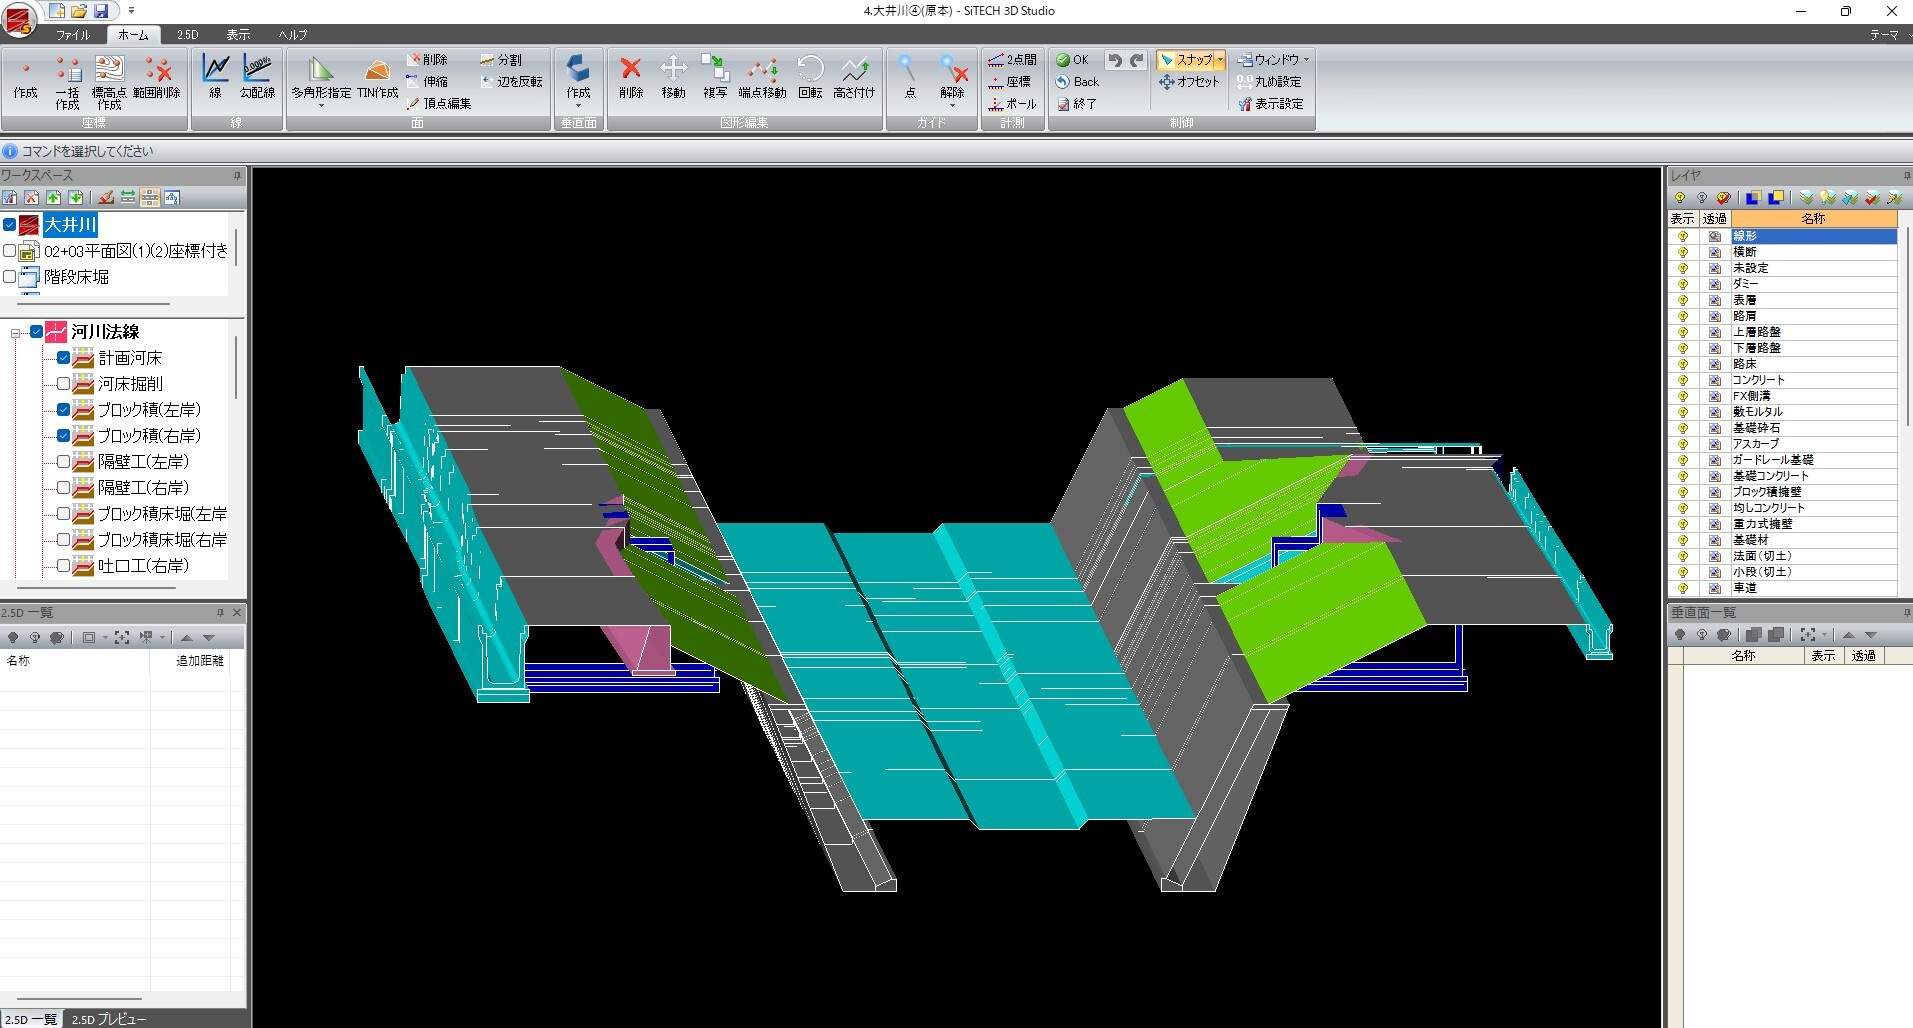Select the TIN作成 tool

click(377, 77)
